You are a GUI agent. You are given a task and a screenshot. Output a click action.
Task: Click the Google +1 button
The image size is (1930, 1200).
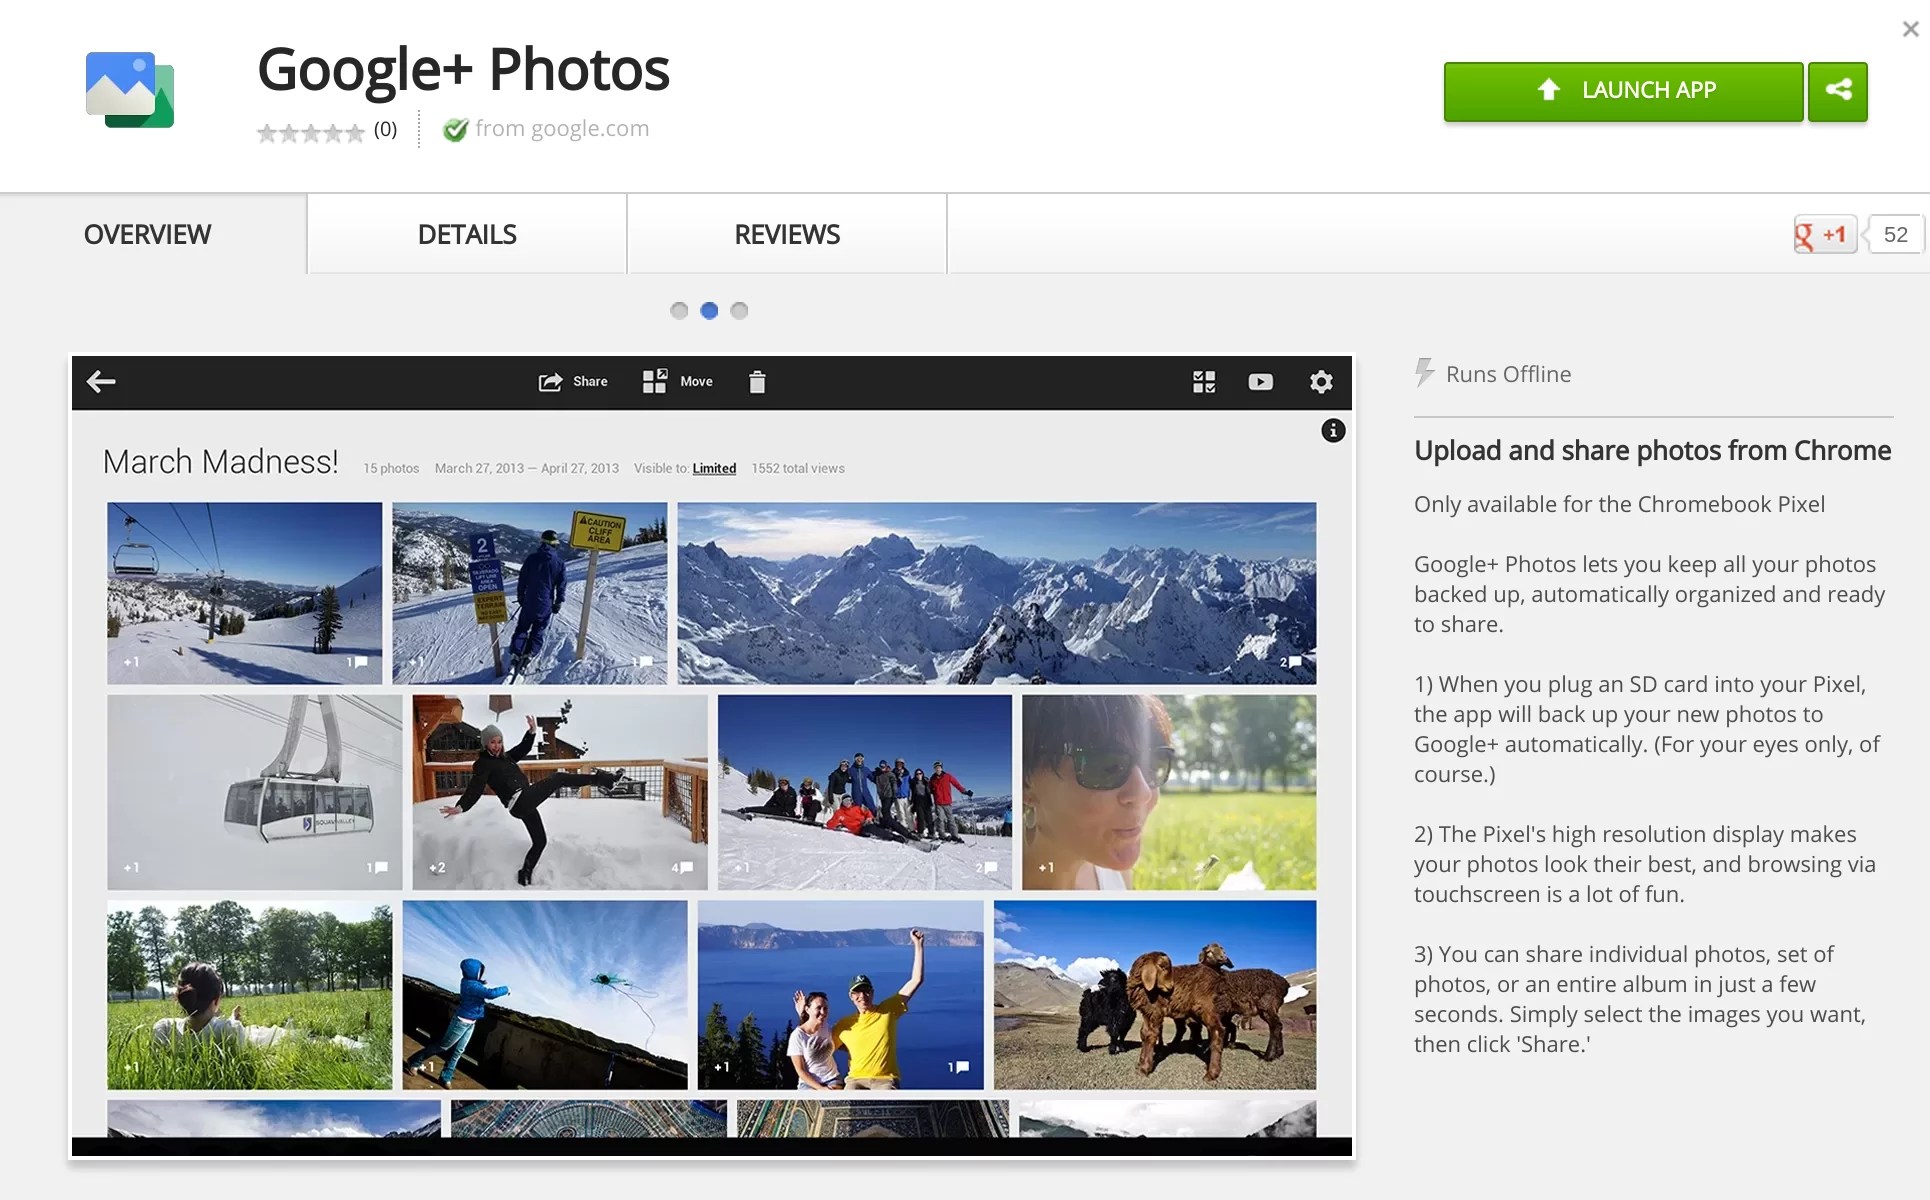coord(1824,235)
